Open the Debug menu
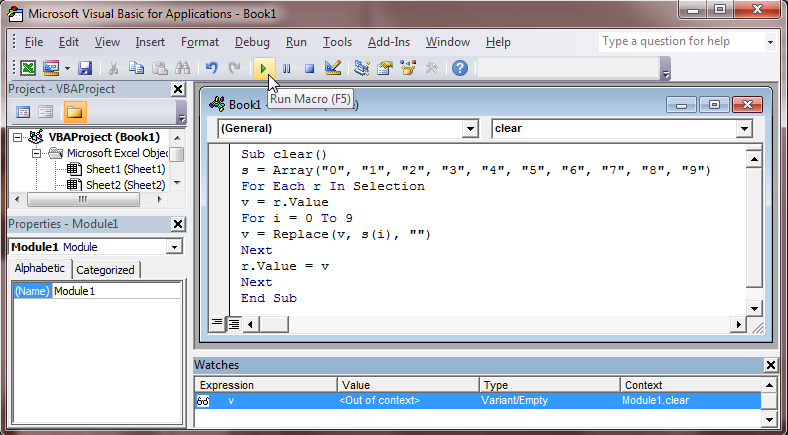The image size is (788, 435). (252, 42)
